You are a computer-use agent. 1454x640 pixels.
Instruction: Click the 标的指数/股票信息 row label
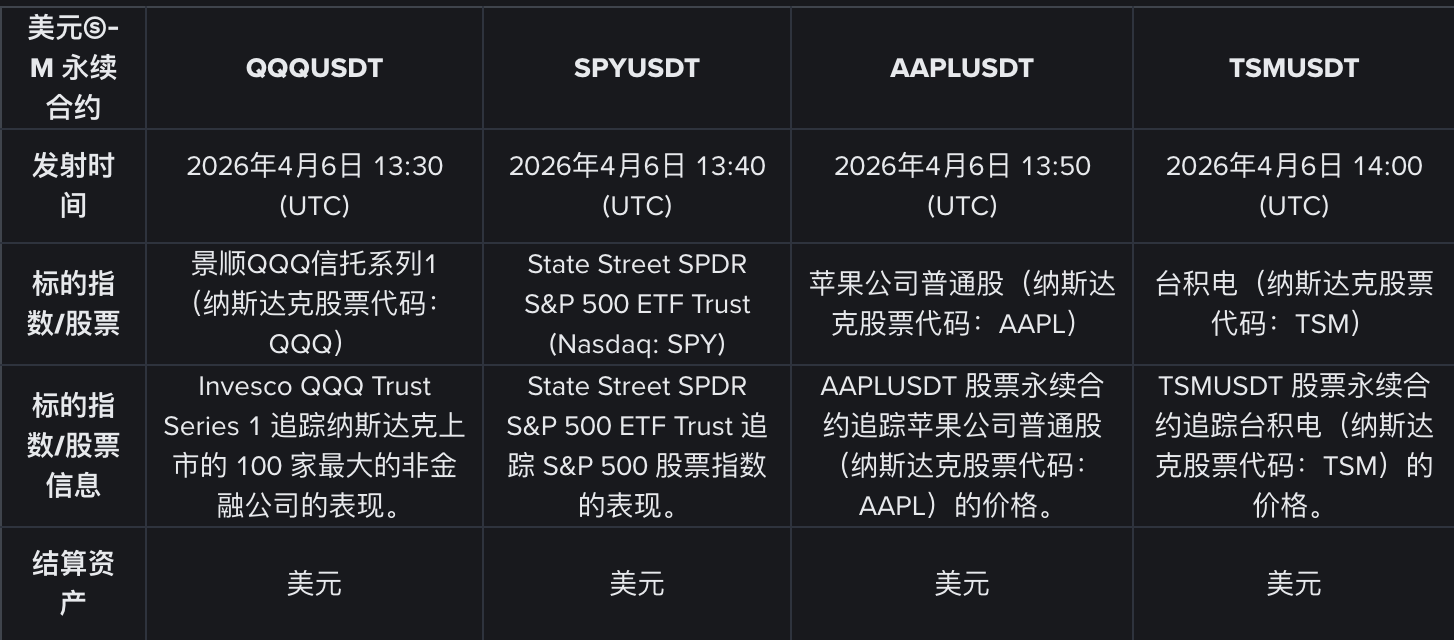tap(73, 446)
